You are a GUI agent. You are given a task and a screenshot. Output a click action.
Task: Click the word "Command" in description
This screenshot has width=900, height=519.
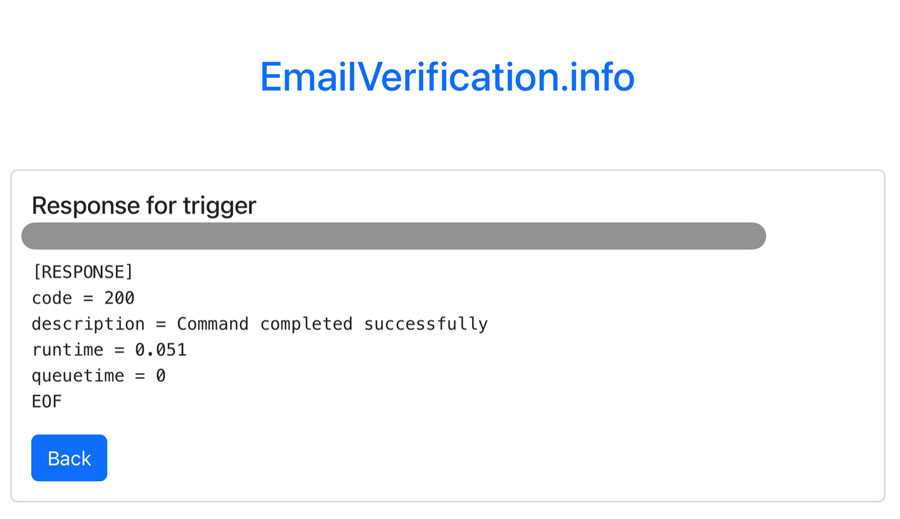tap(213, 324)
